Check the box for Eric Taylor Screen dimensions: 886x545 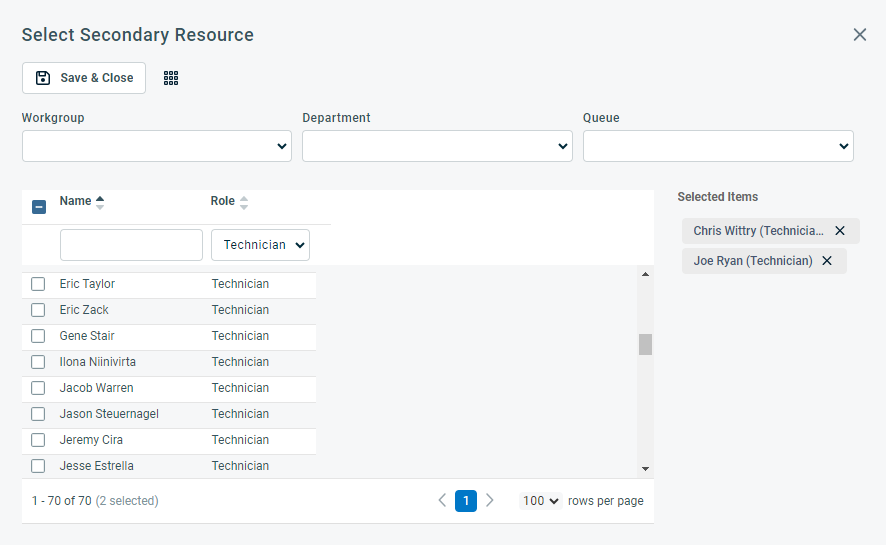pyautogui.click(x=38, y=284)
